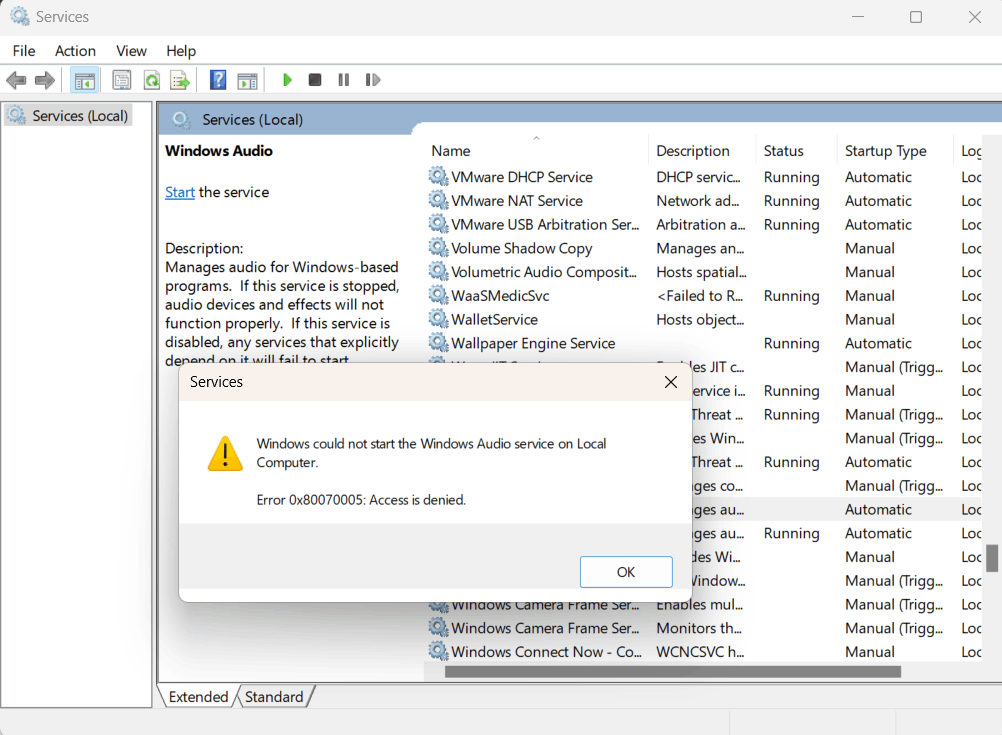Click the horizontal scrollbar of the services list
The image size is (1002, 735).
click(x=673, y=672)
